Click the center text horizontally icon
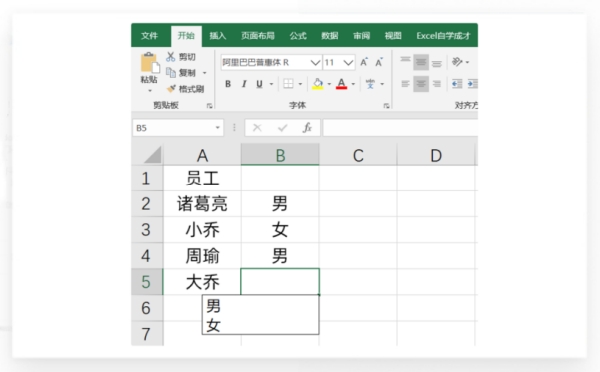The height and width of the screenshot is (372, 600). click(x=421, y=84)
